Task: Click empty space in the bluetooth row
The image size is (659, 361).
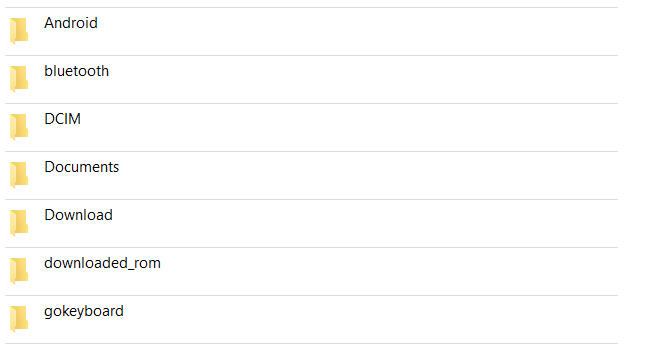Action: click(357, 79)
